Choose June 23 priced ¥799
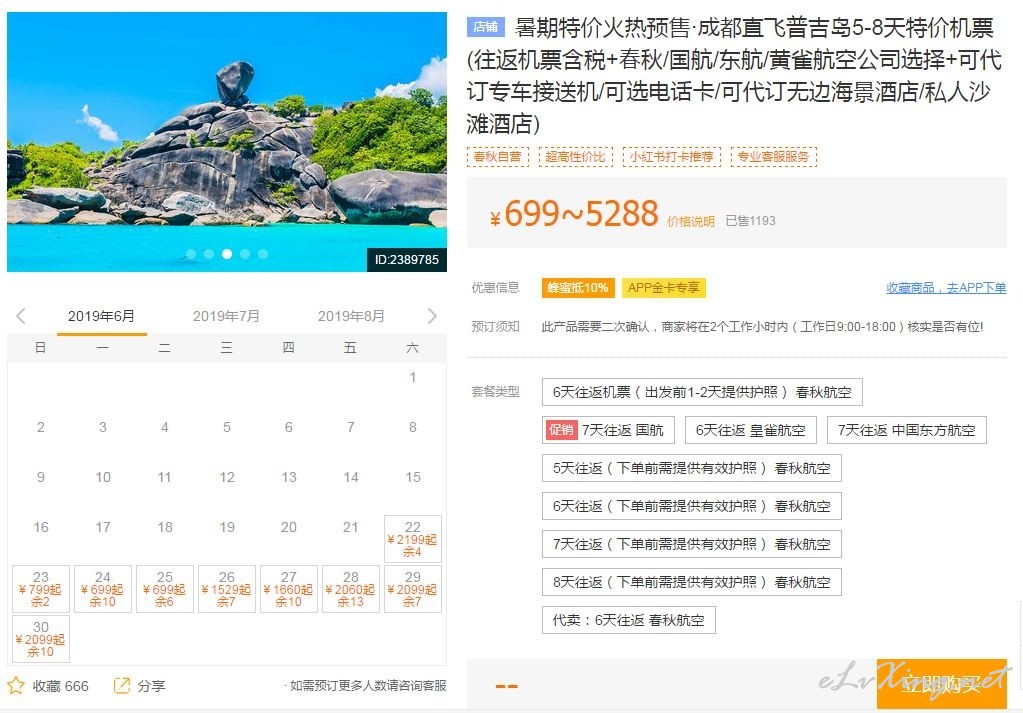The height and width of the screenshot is (713, 1023). pos(40,589)
